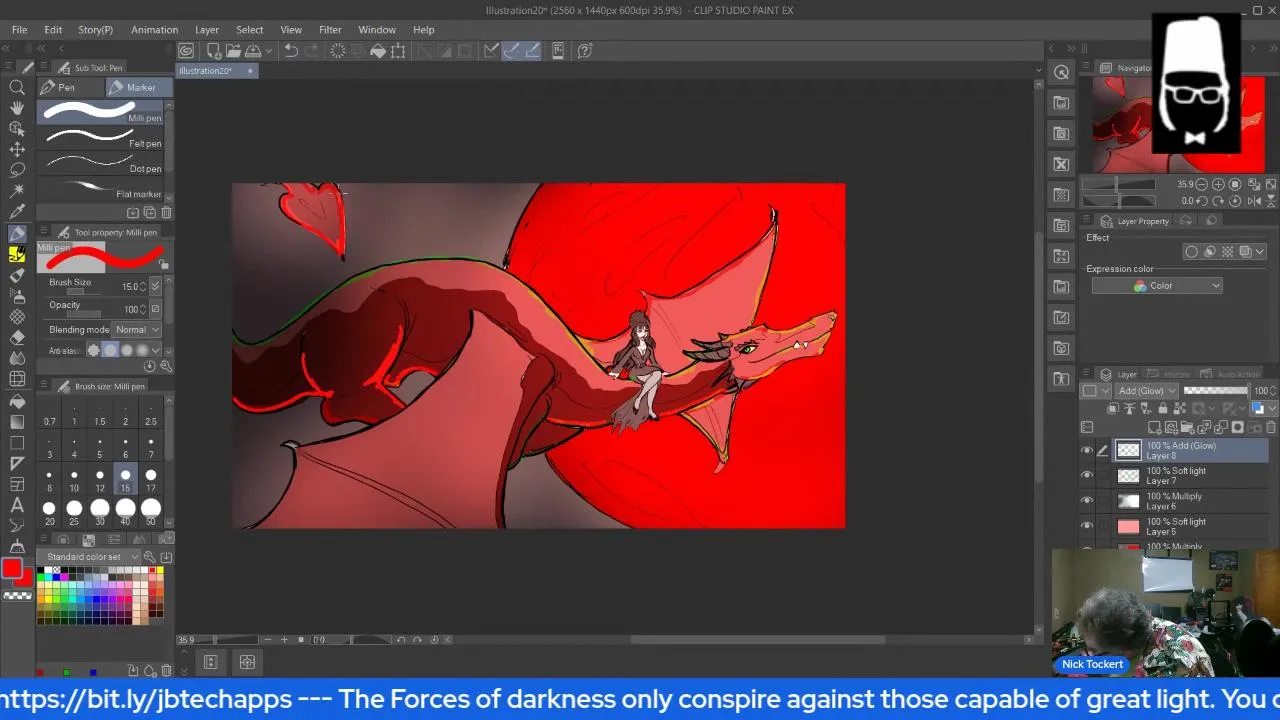Click the Undo arrow in command bar
1280x720 pixels.
291,51
